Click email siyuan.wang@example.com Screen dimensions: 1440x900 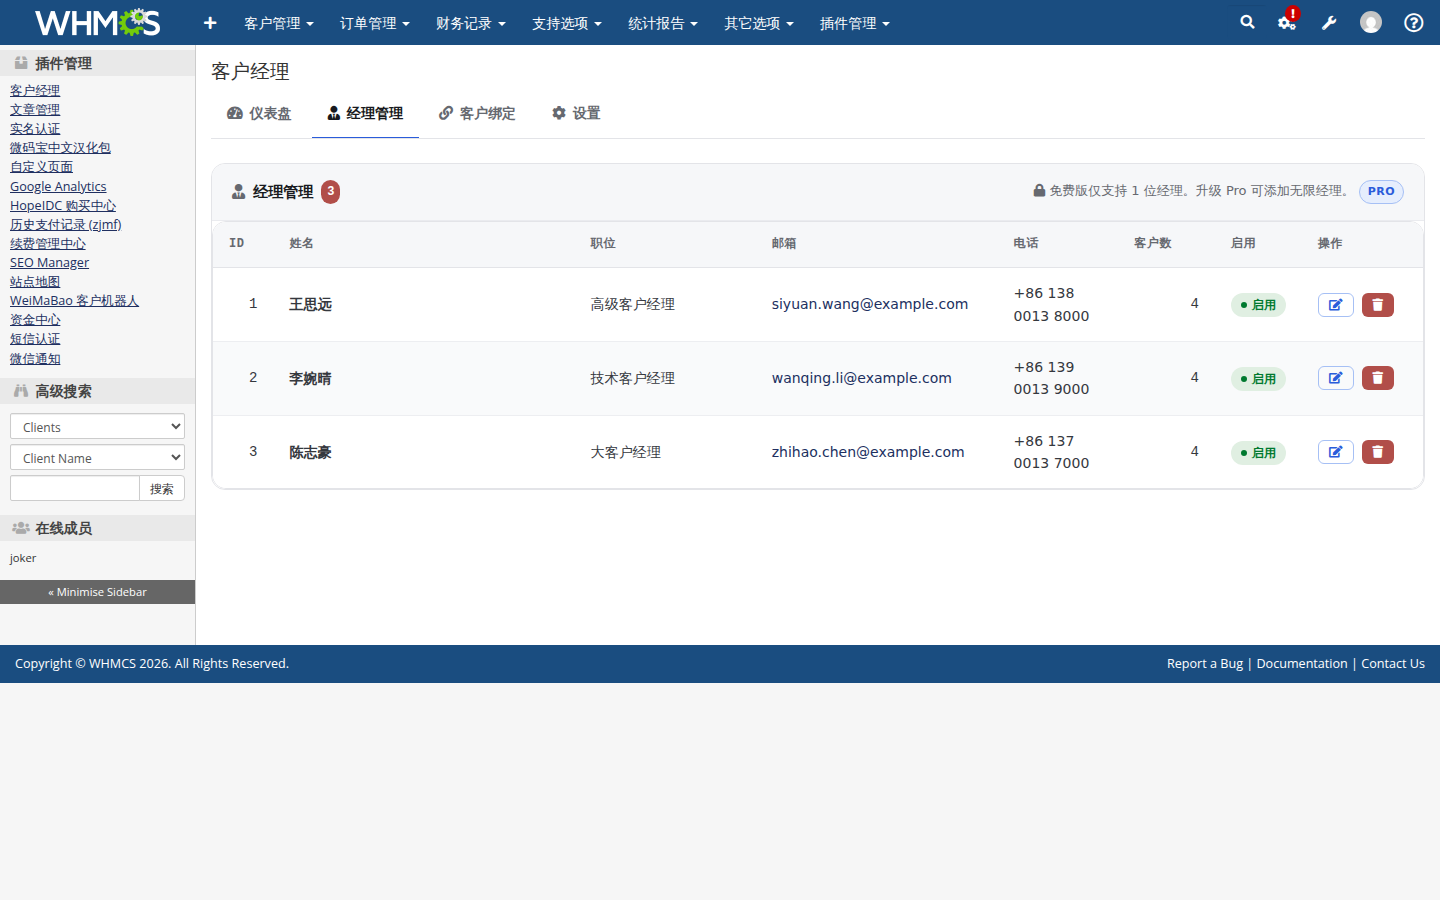click(x=870, y=304)
